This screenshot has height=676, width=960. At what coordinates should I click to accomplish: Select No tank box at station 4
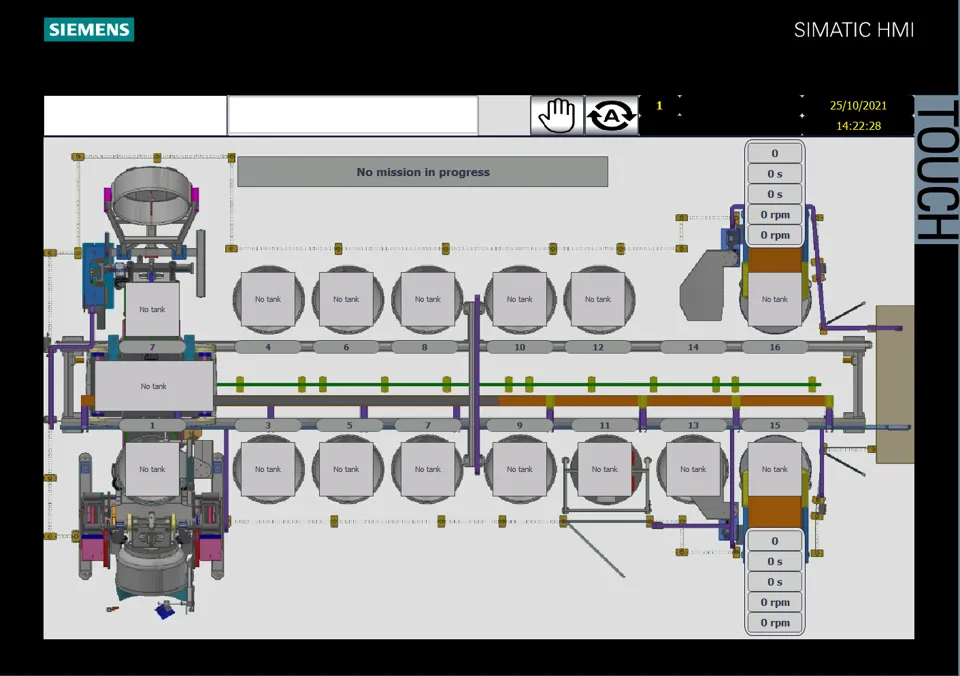coord(268,299)
